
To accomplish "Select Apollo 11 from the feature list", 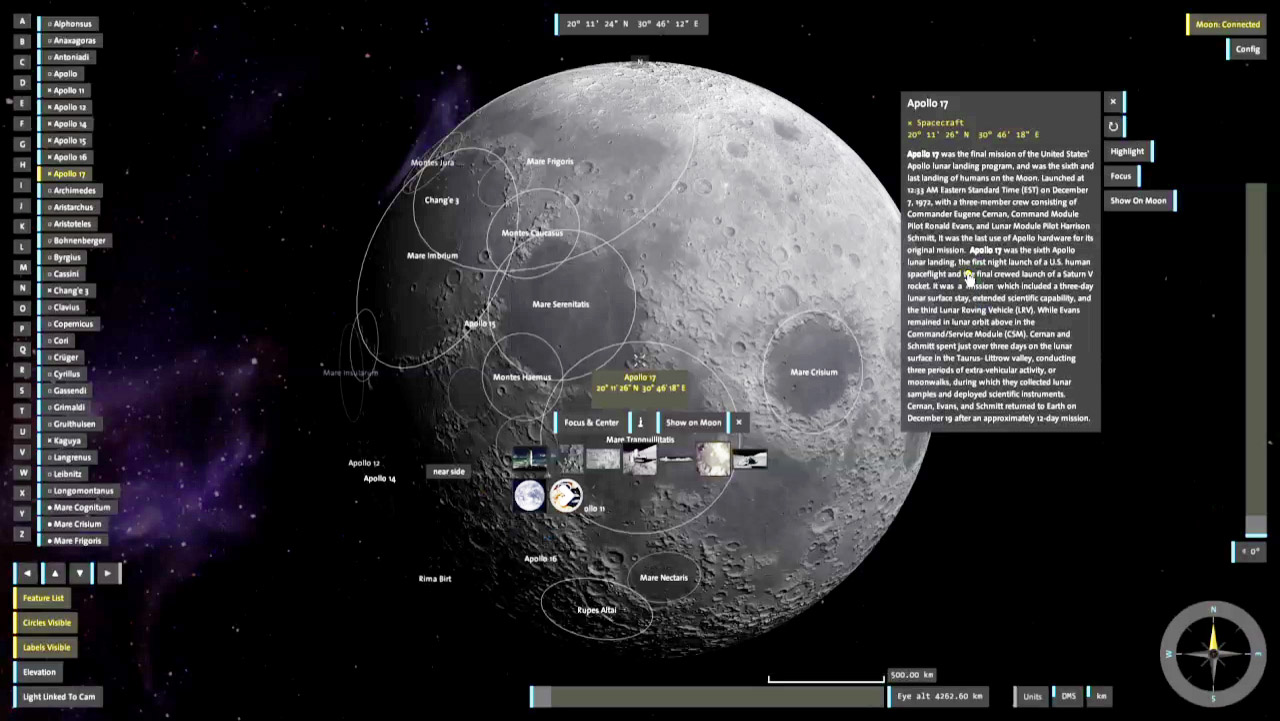I will [x=68, y=90].
